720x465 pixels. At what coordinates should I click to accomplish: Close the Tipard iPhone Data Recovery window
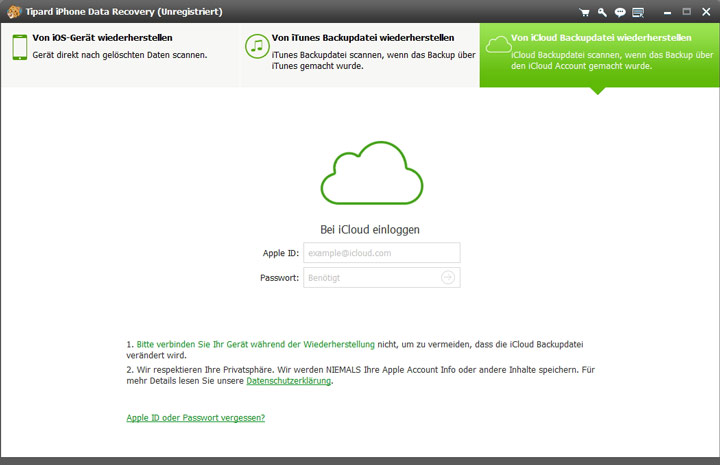[x=706, y=12]
